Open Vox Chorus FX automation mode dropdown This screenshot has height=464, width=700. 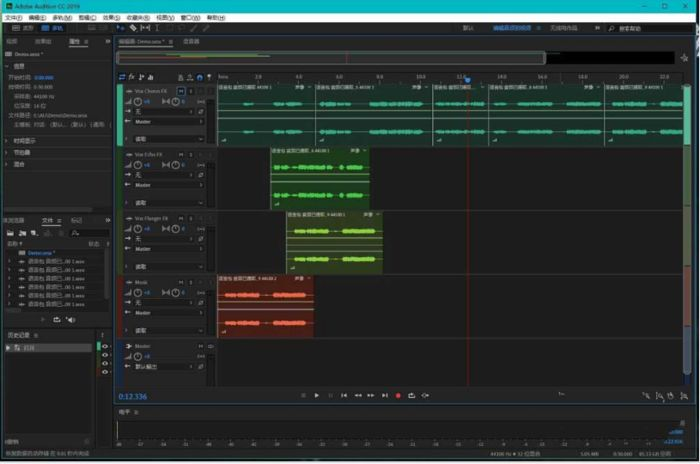[168, 139]
